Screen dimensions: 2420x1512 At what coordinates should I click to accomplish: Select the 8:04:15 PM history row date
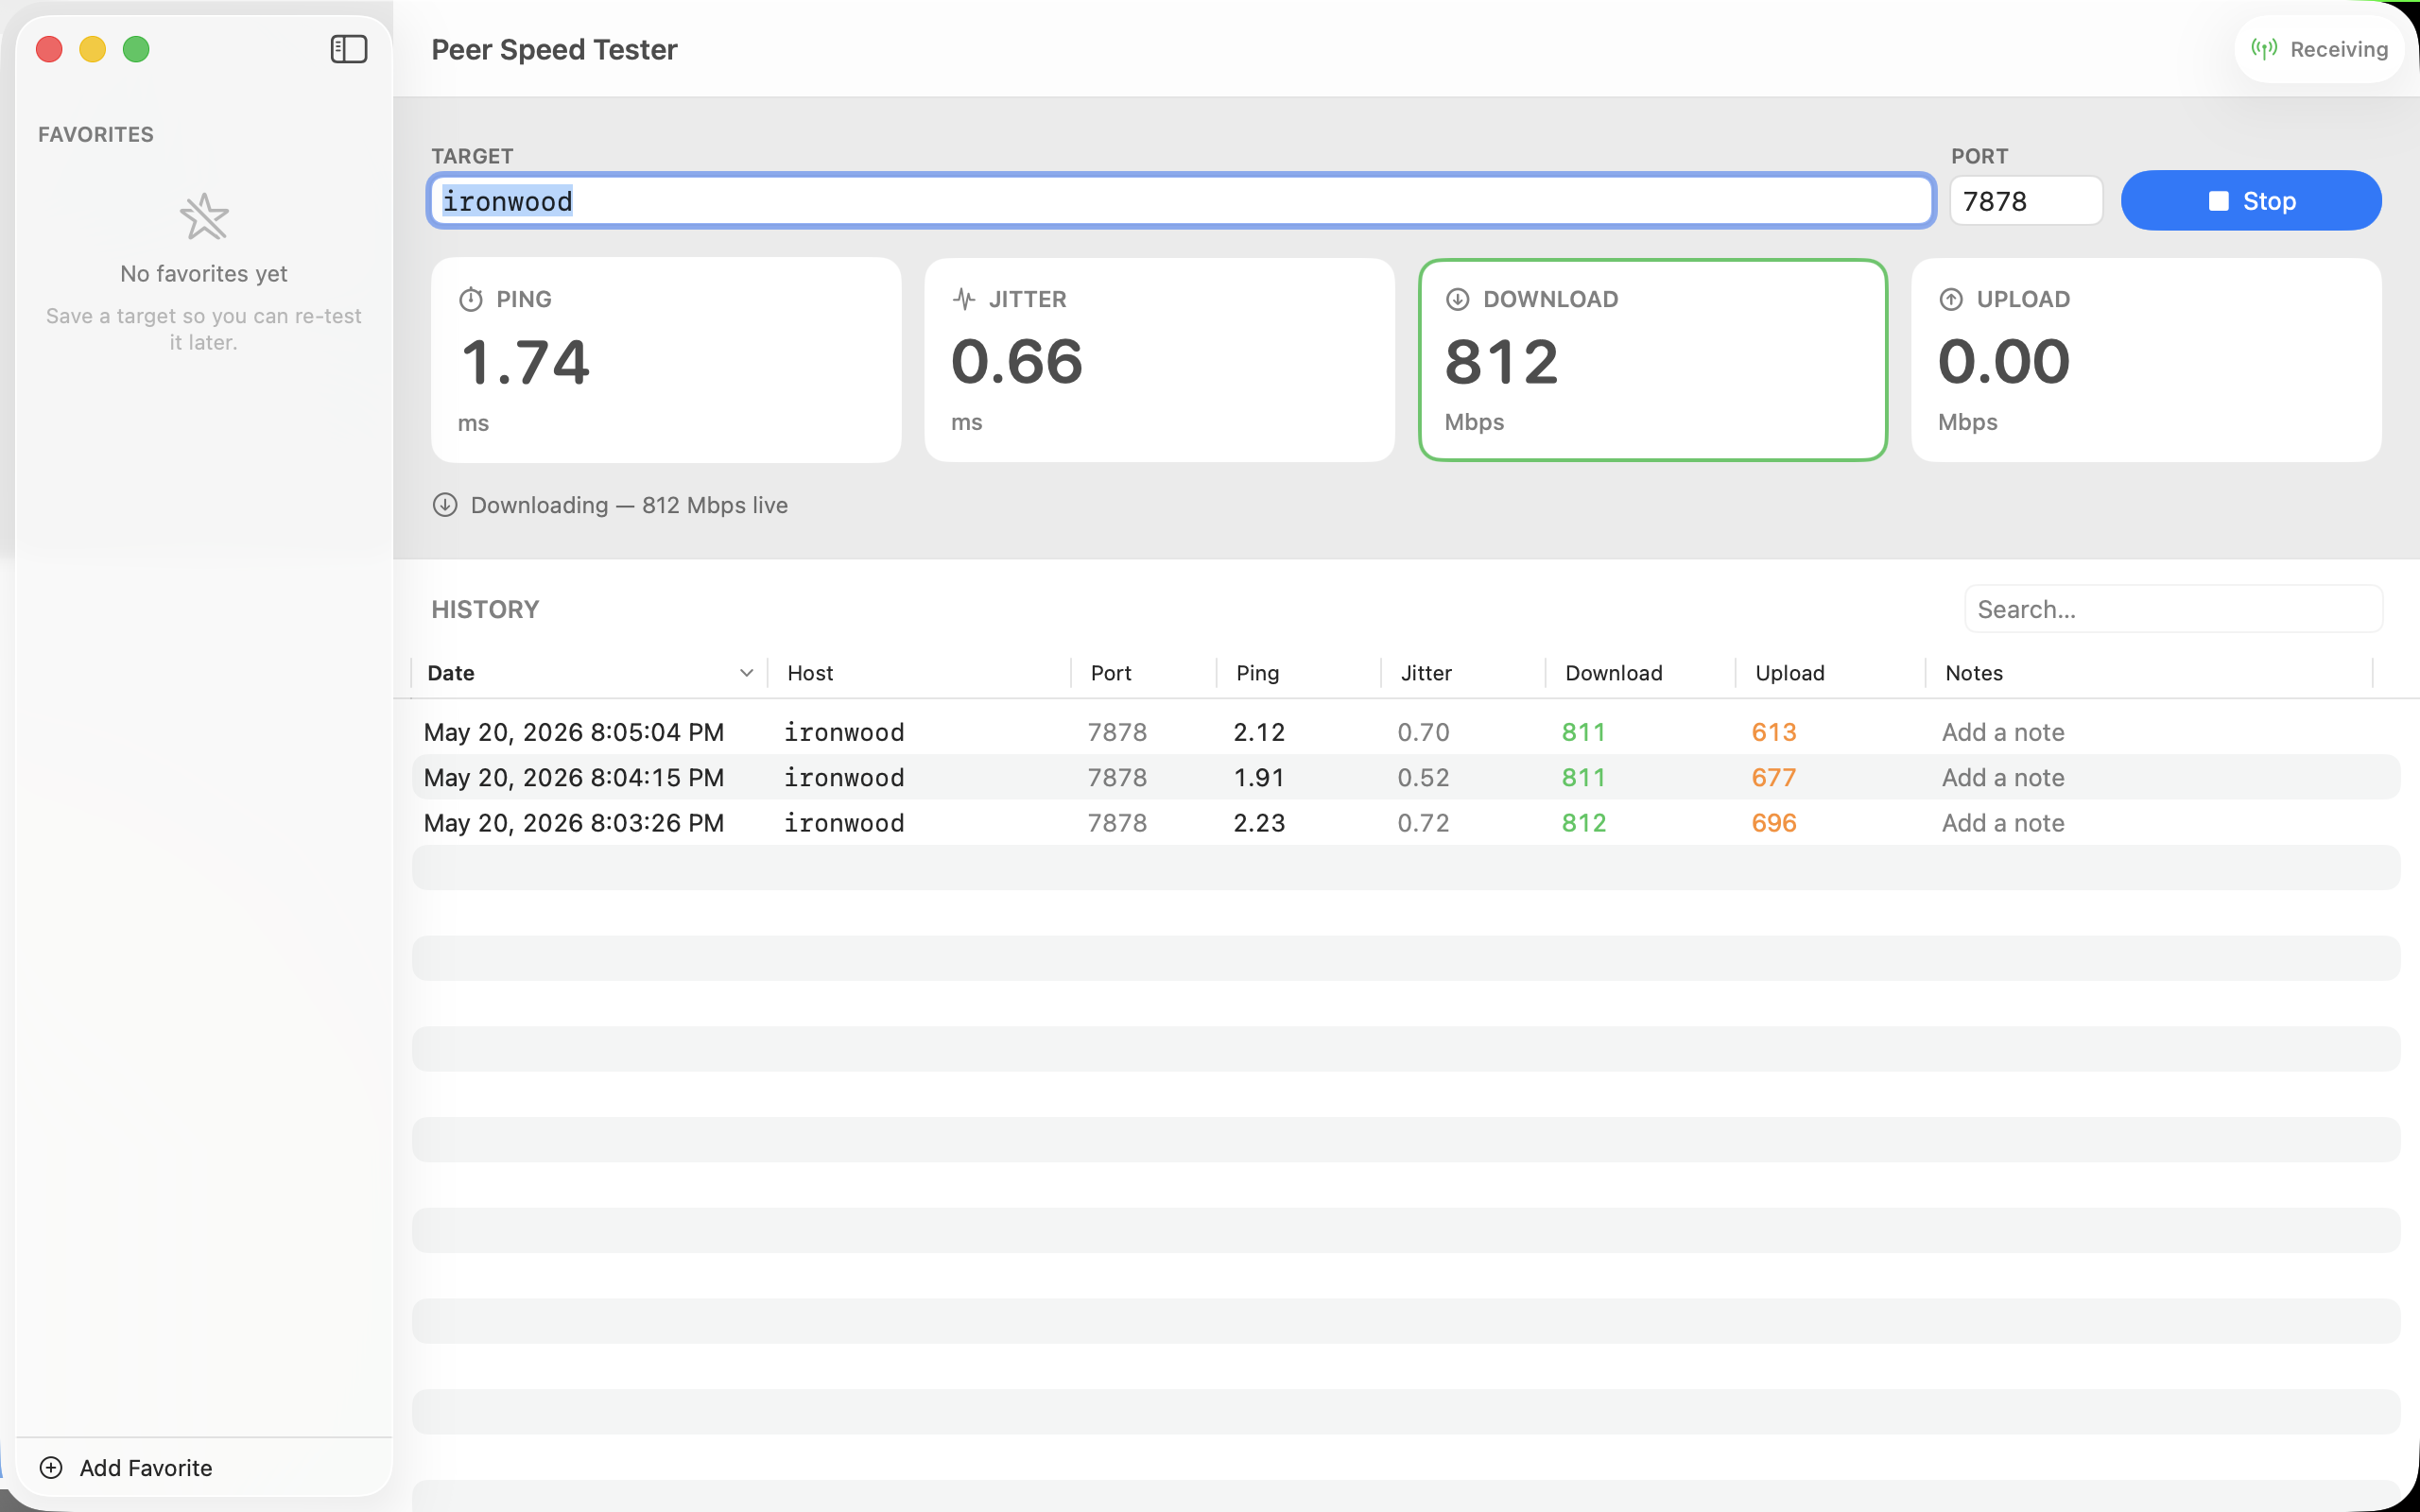574,777
